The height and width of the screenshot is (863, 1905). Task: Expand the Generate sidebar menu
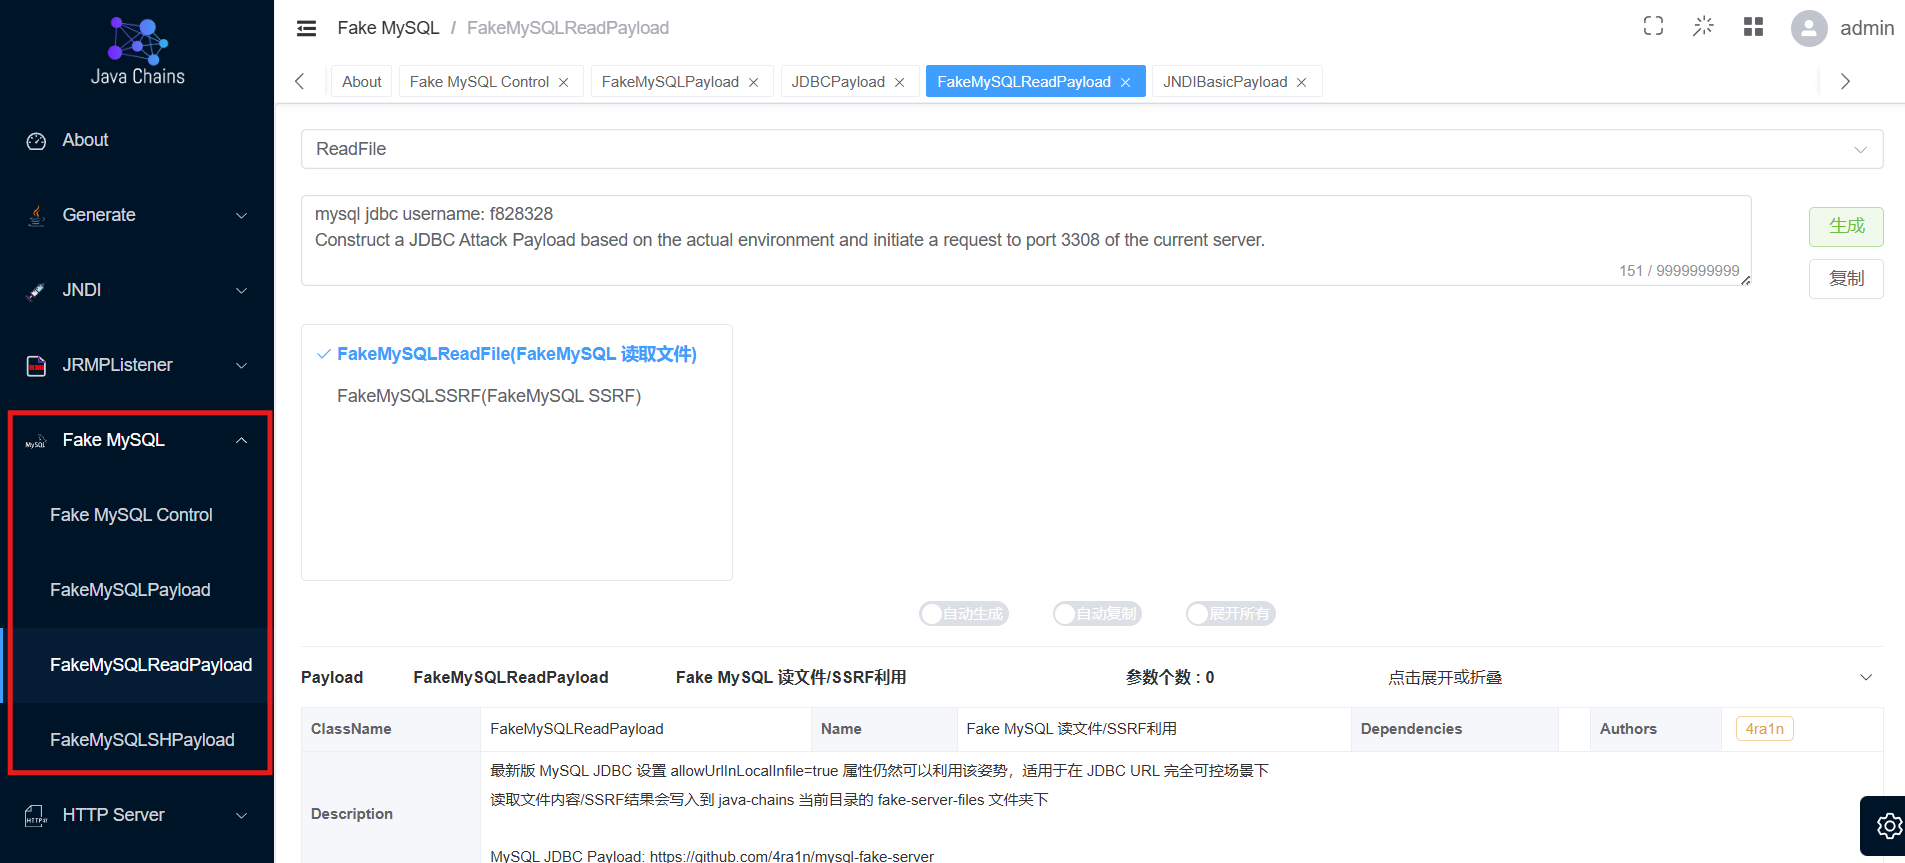(x=137, y=215)
